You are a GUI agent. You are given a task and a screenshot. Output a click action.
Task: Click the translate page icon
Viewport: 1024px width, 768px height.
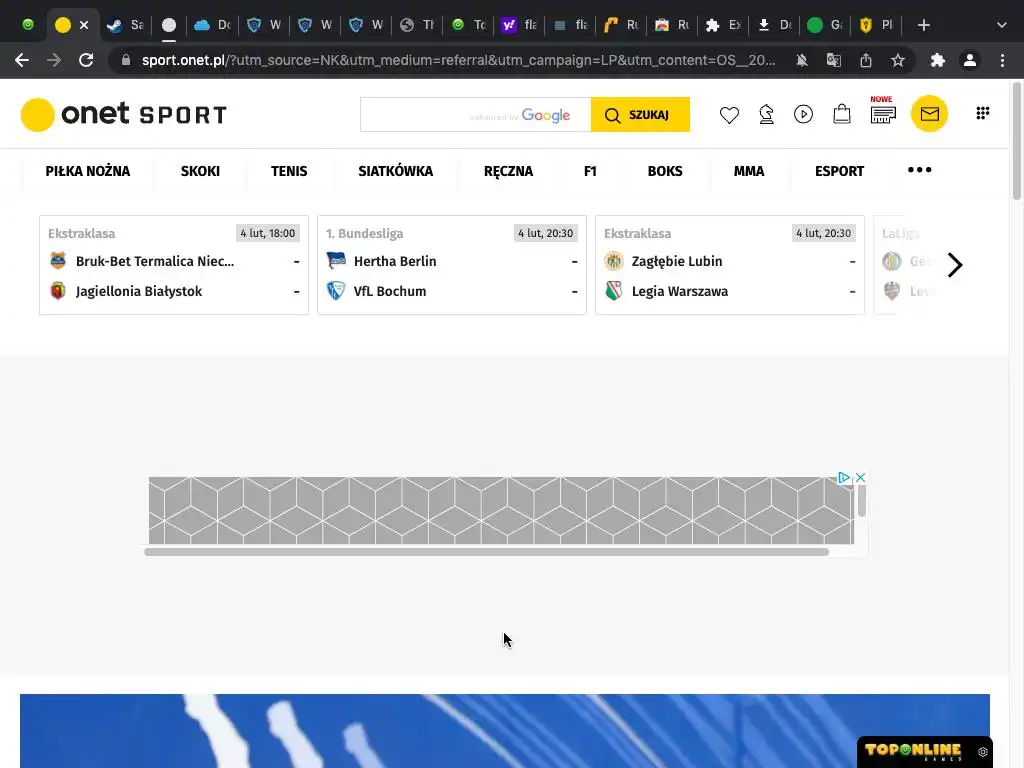[834, 60]
